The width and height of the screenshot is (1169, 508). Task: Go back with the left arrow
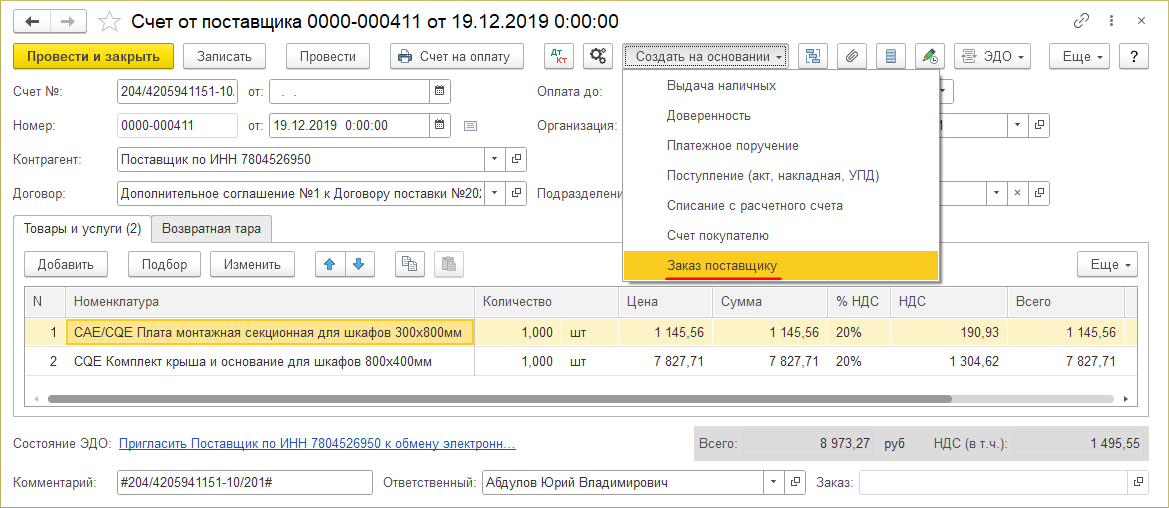[34, 21]
